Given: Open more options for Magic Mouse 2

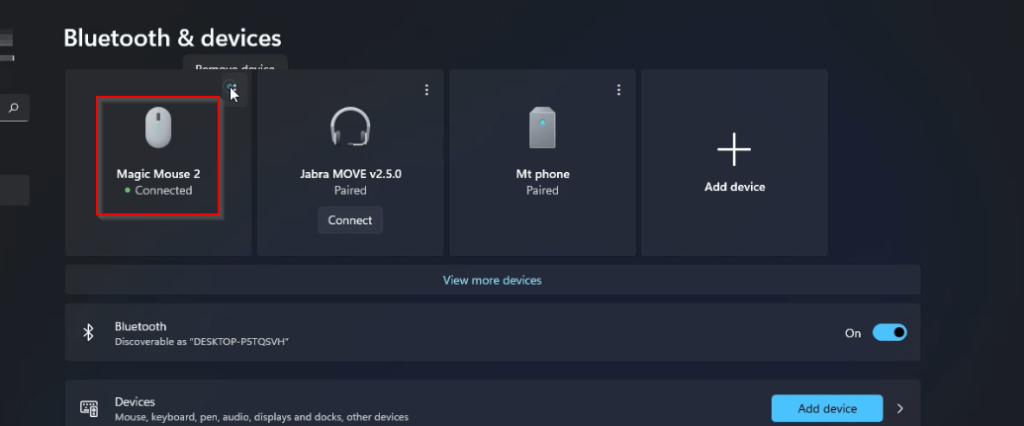Looking at the screenshot, I should [232, 89].
